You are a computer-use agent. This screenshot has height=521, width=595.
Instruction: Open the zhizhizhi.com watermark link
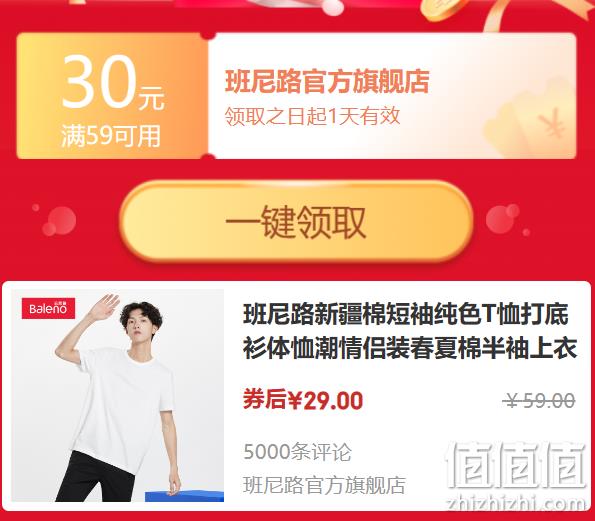click(x=515, y=503)
